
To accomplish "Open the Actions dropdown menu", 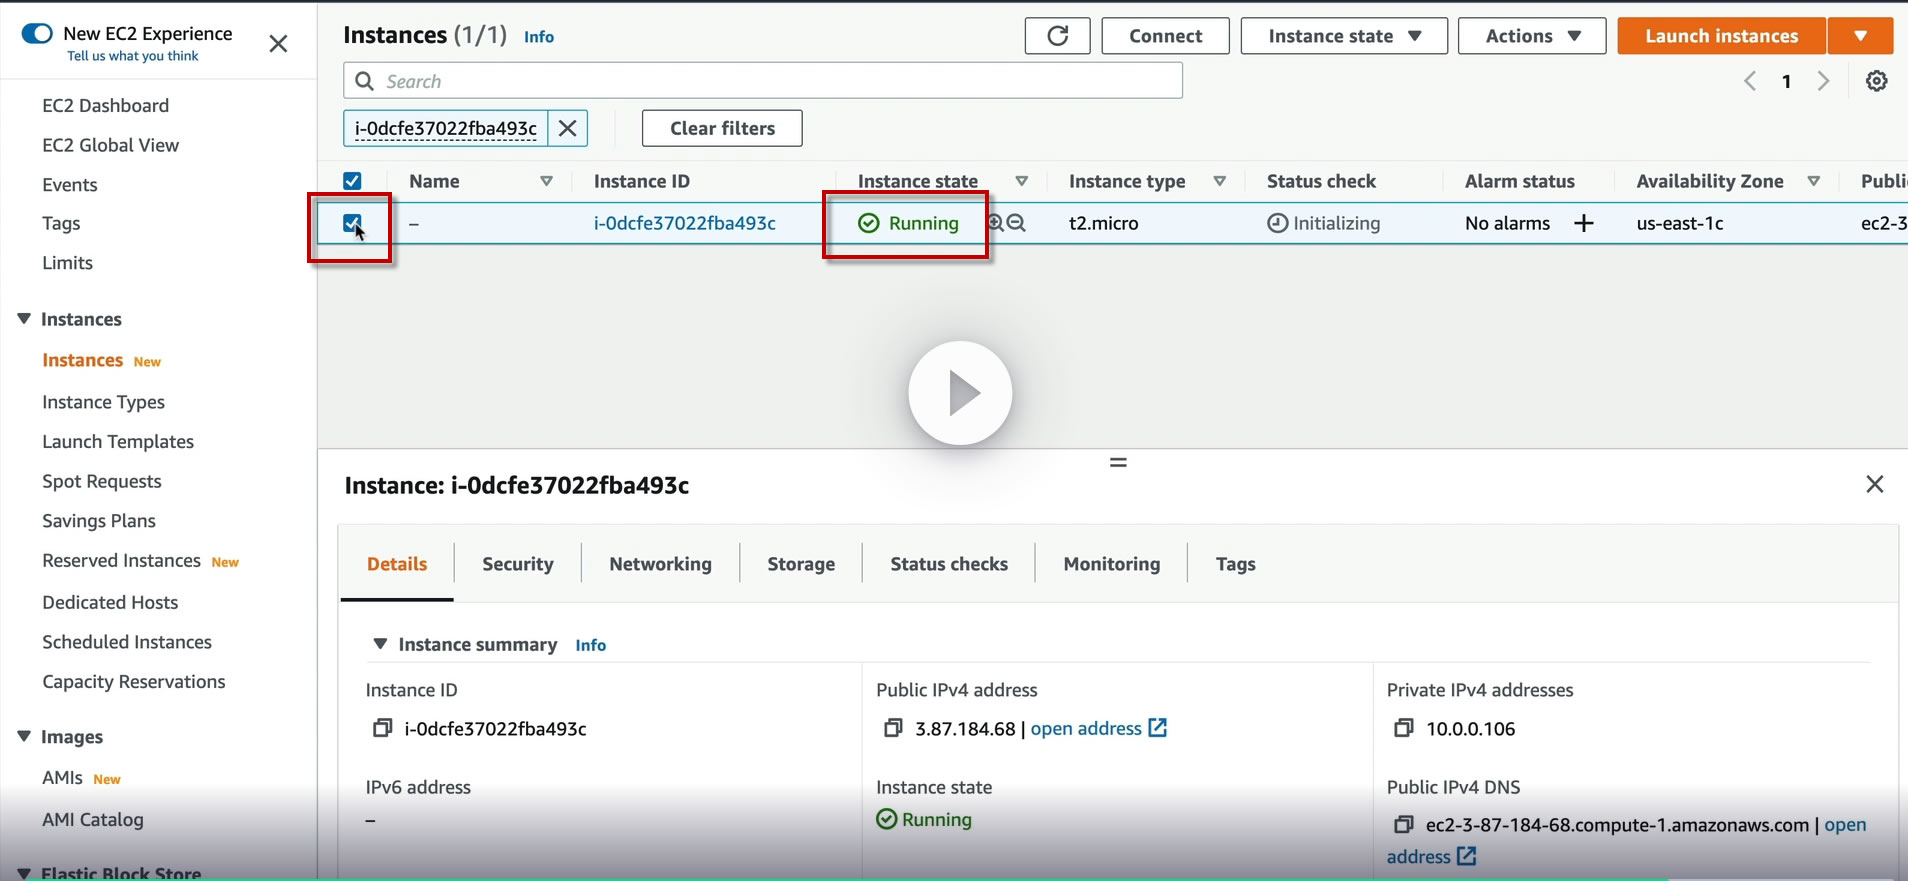I will [1531, 36].
